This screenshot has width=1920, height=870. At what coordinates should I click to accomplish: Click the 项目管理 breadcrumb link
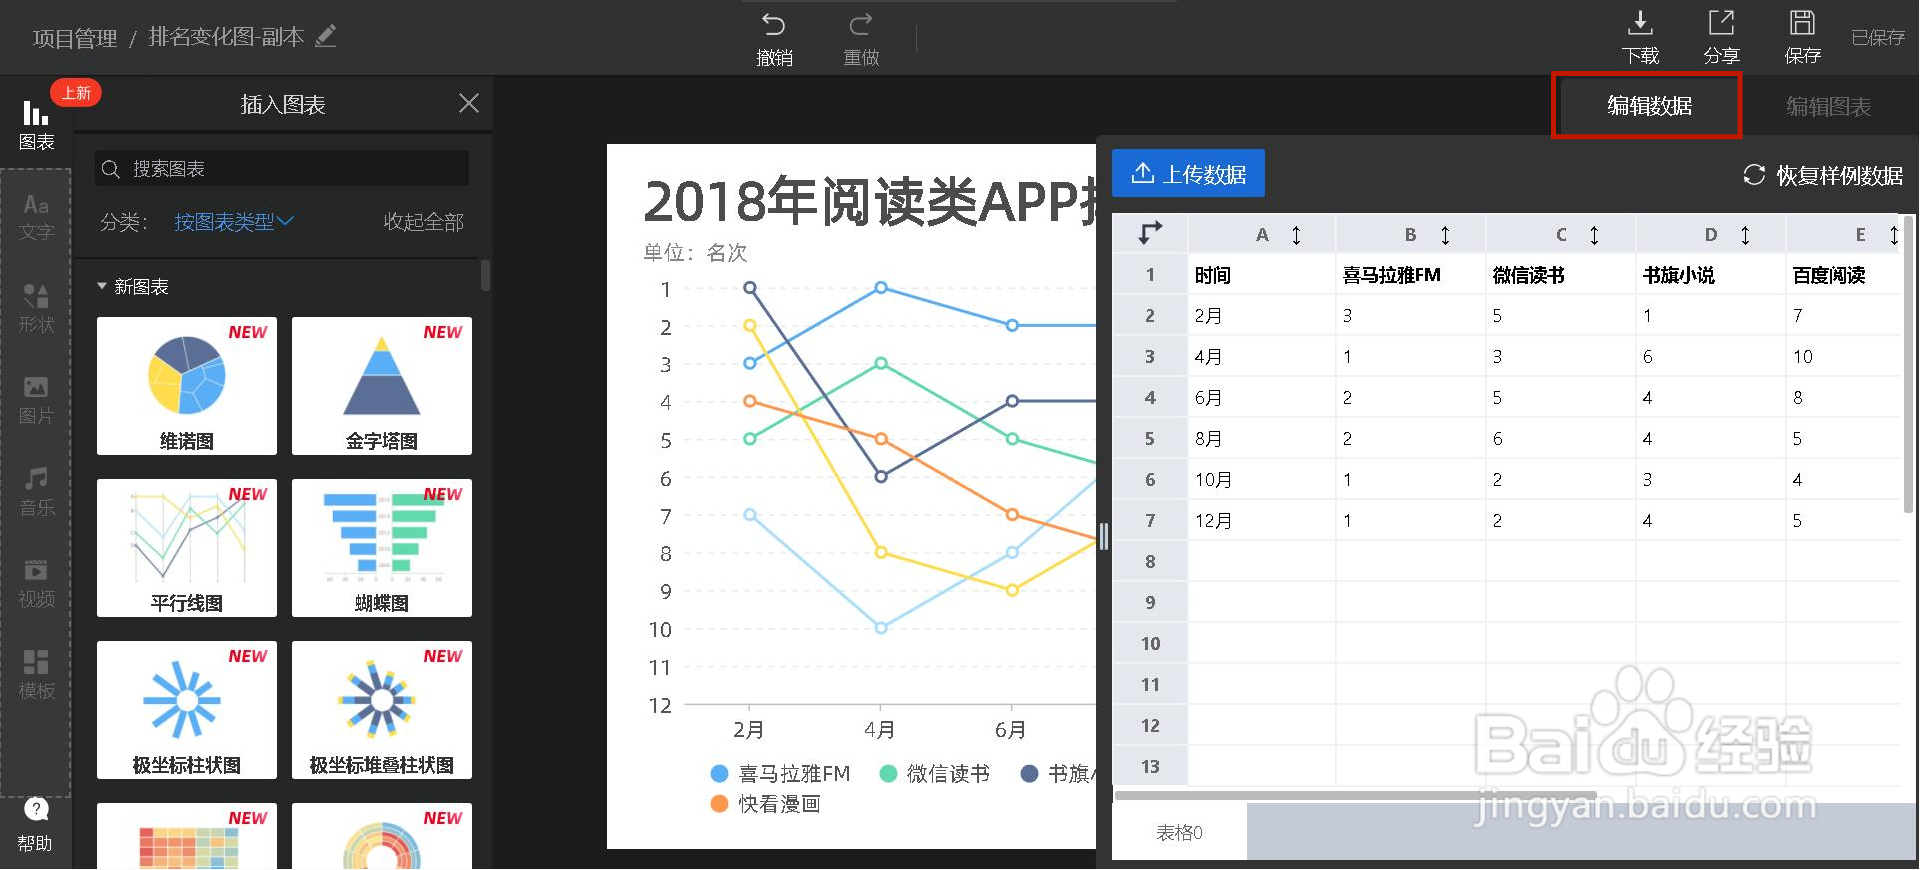click(75, 38)
